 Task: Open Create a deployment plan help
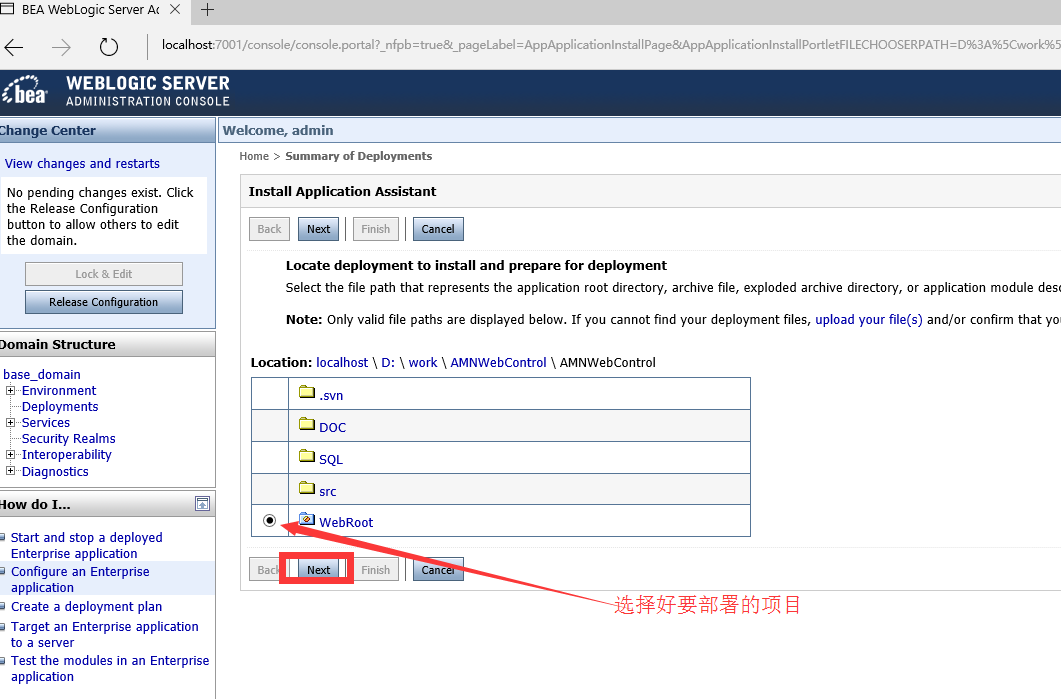(87, 606)
